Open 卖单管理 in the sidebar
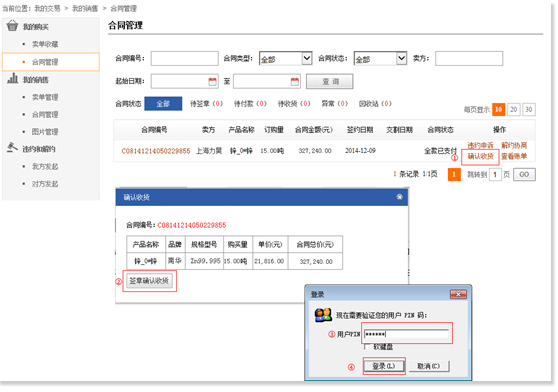The height and width of the screenshot is (392, 558). click(45, 97)
